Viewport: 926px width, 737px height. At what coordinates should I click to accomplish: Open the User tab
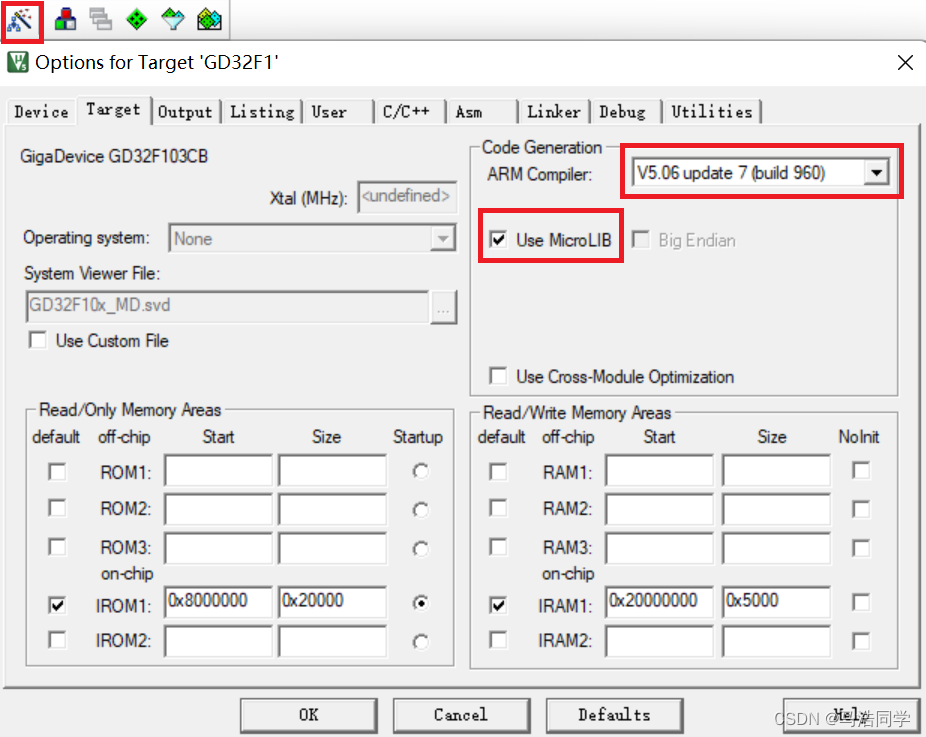[338, 112]
